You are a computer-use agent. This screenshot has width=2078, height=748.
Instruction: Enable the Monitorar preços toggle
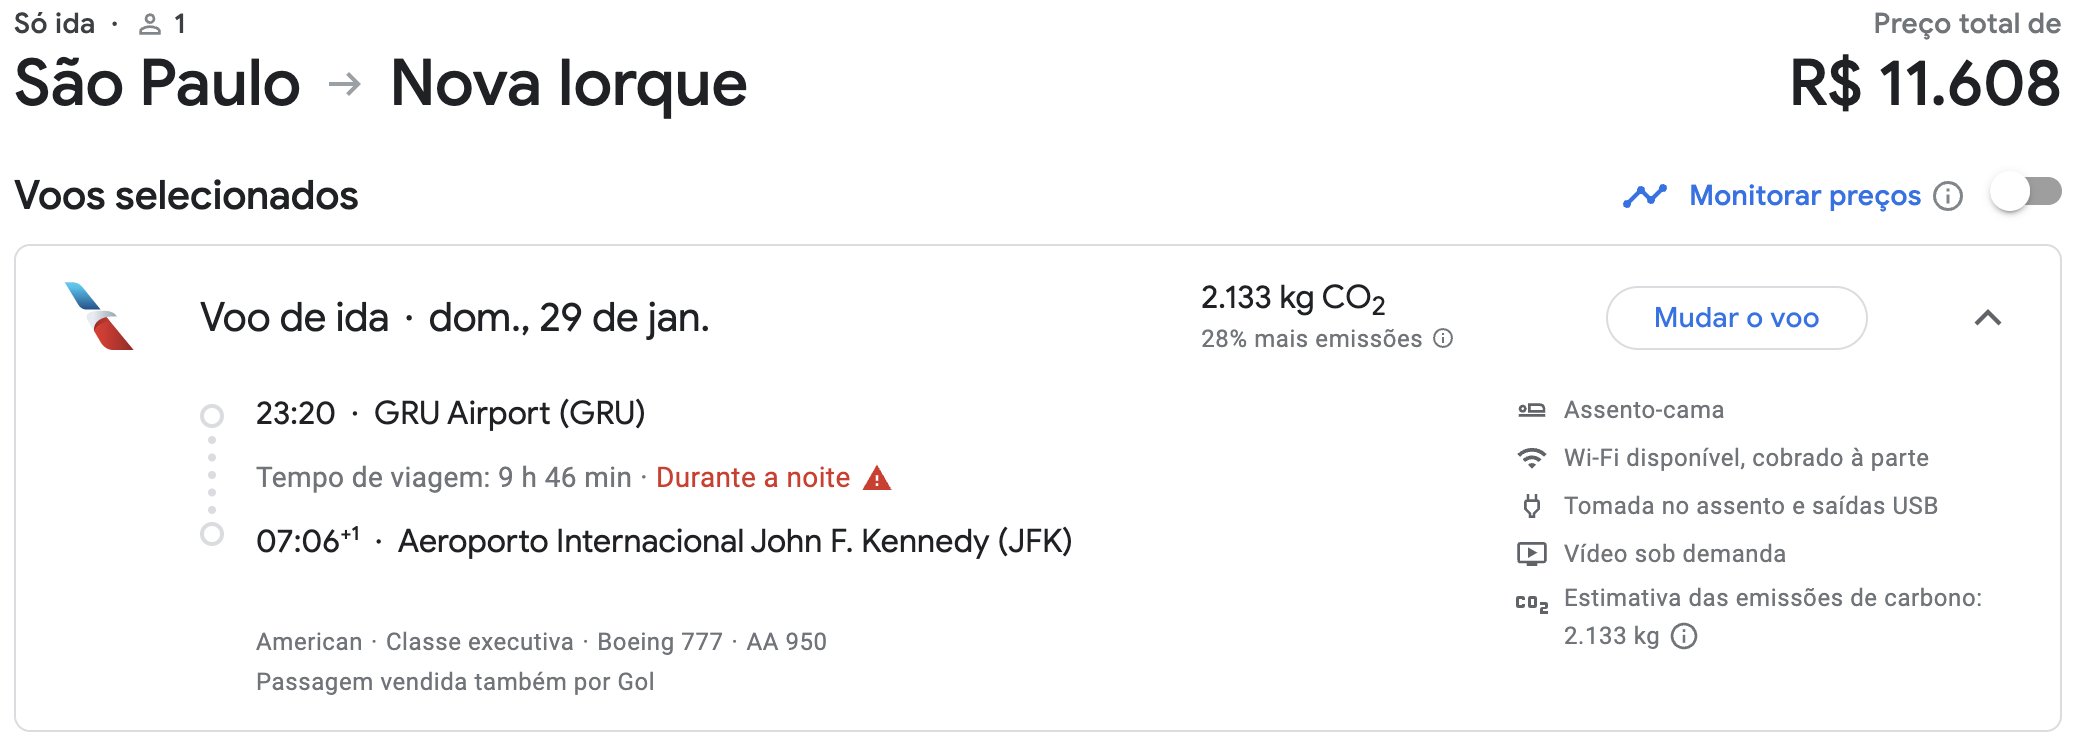(x=2025, y=192)
